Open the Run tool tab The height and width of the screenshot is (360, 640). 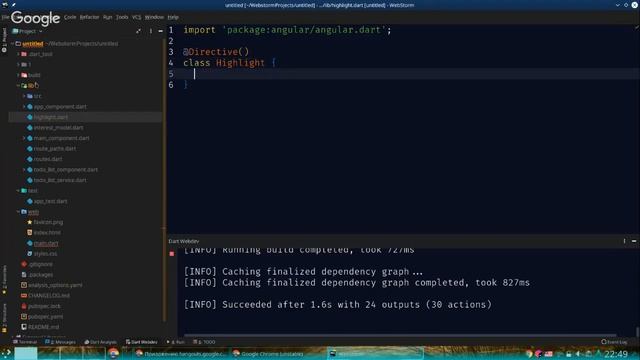[176, 342]
